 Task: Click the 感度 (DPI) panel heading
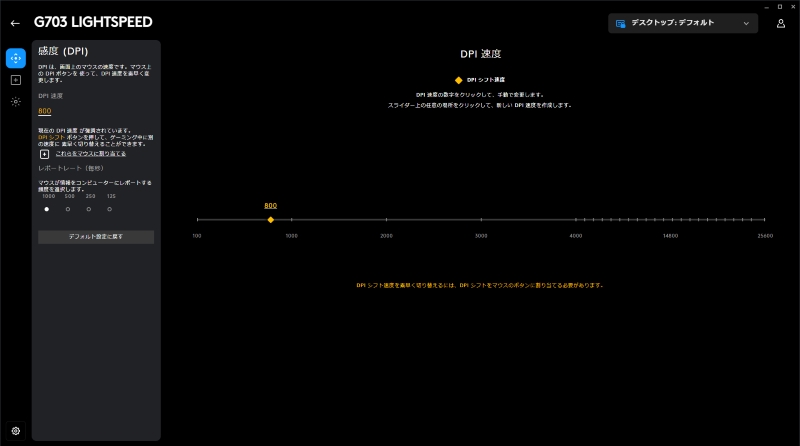click(x=63, y=51)
